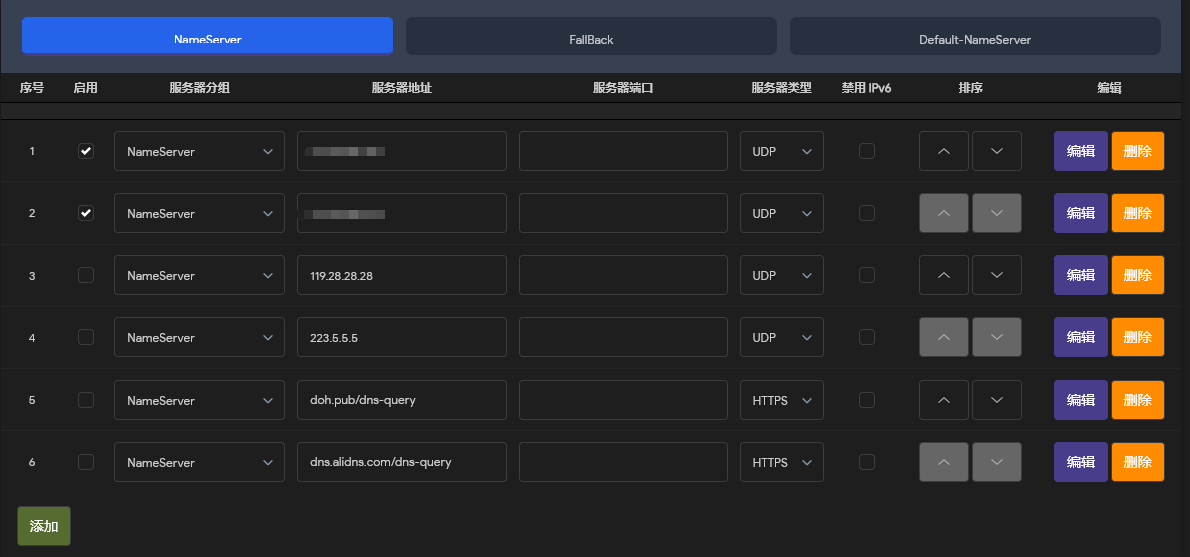Open UDP type dropdown for 119.28.28.28
Screen dimensions: 1190x557
pyautogui.click(x=782, y=275)
